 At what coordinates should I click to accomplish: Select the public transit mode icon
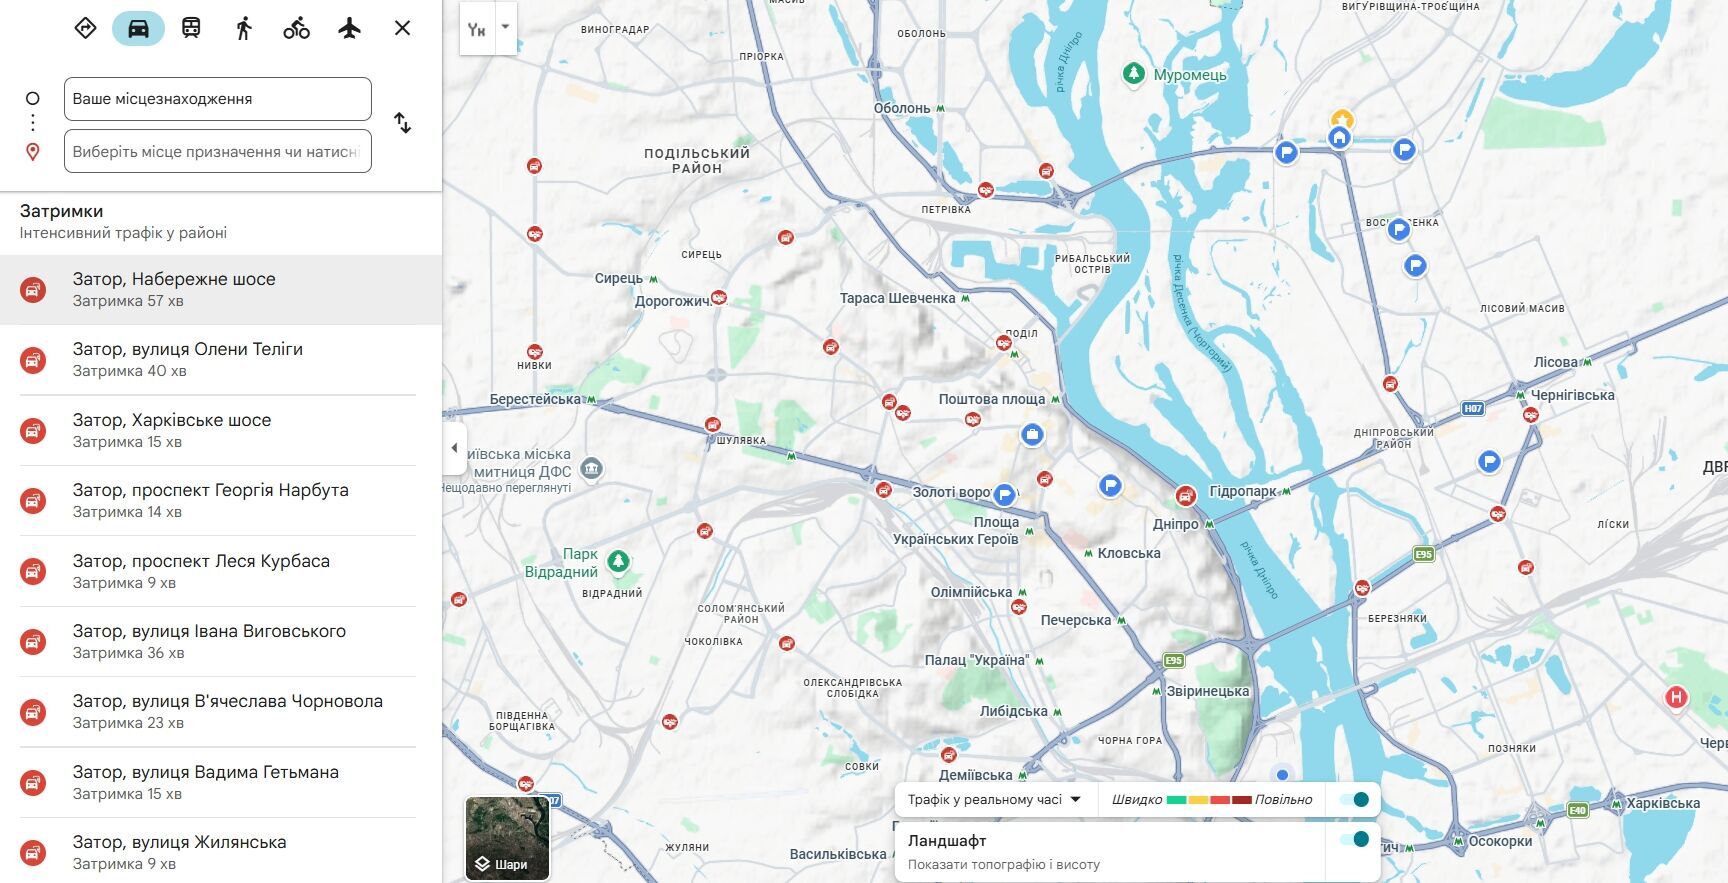pos(191,28)
